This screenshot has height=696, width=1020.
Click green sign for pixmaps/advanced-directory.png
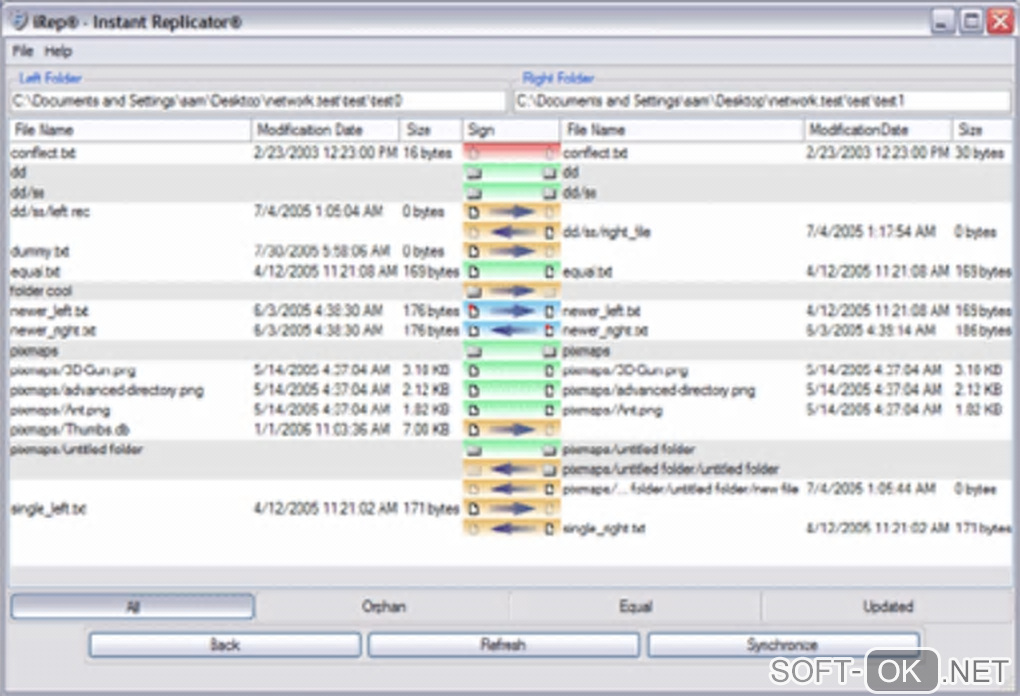click(x=511, y=391)
